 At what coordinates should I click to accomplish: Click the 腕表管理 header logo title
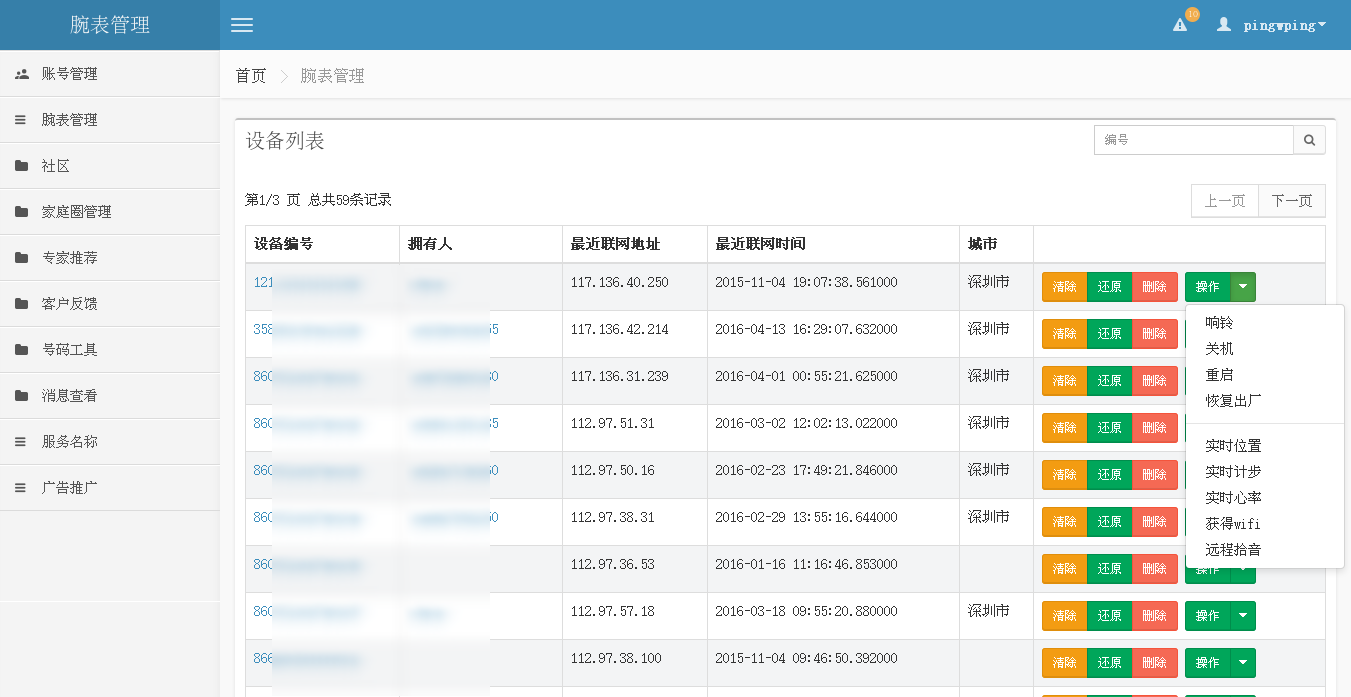110,25
